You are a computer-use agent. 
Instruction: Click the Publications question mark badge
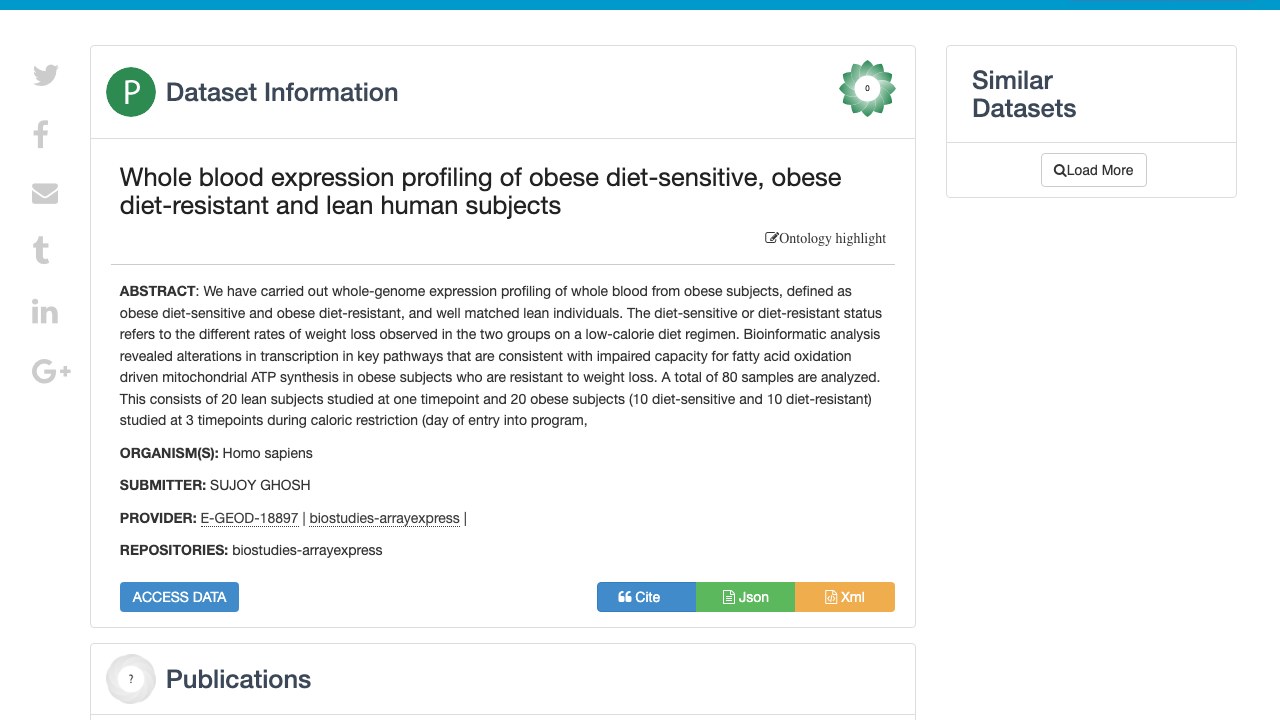tap(131, 679)
